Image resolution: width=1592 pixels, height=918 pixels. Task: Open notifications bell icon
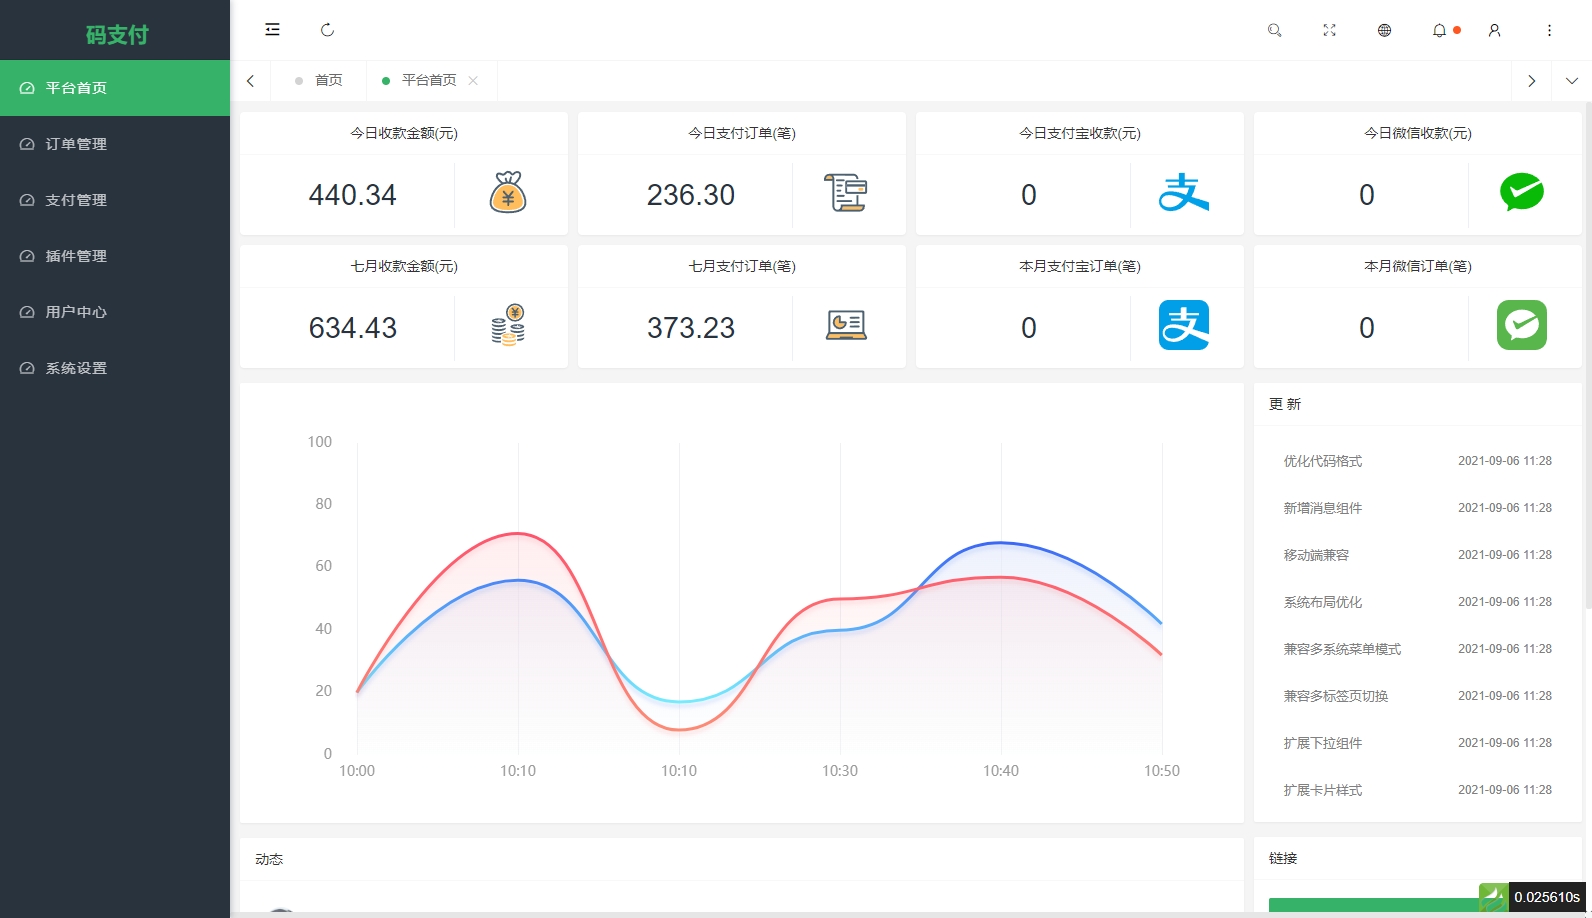click(1439, 30)
